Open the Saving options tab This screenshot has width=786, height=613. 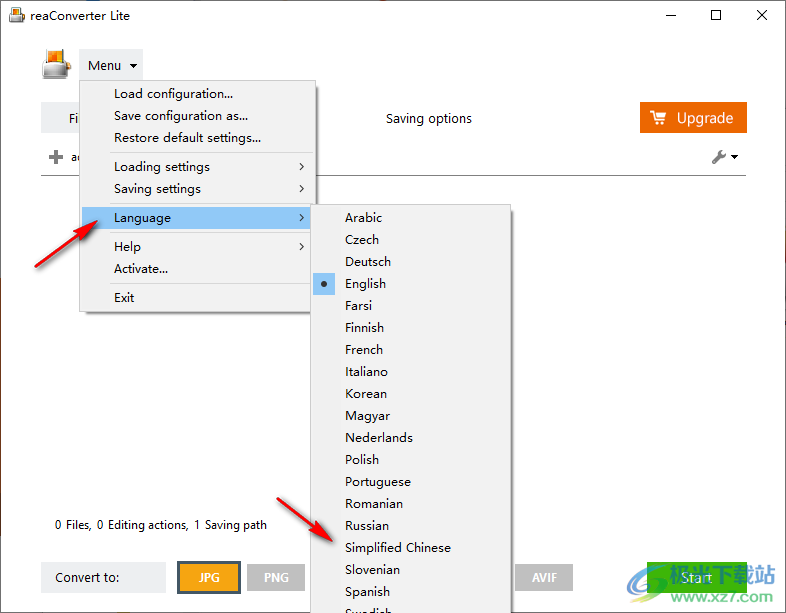pyautogui.click(x=429, y=119)
